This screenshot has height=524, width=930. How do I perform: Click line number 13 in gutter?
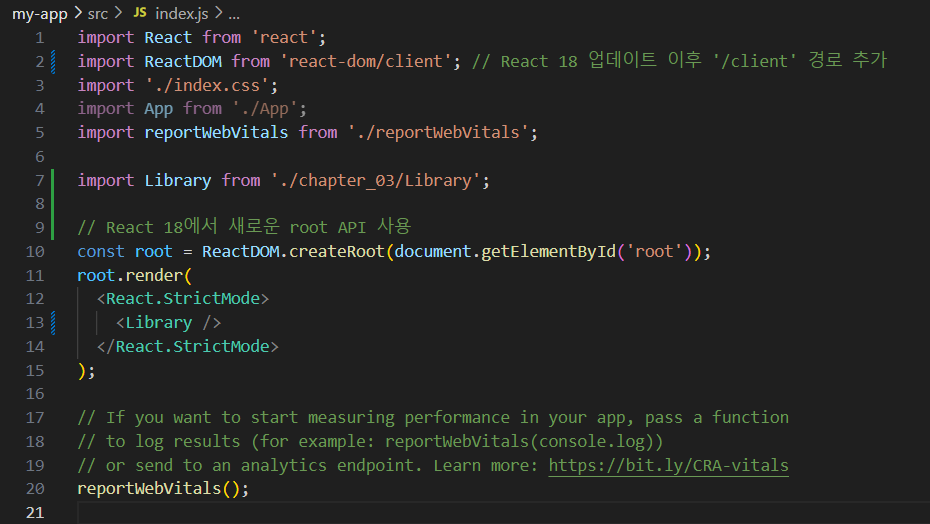click(35, 323)
